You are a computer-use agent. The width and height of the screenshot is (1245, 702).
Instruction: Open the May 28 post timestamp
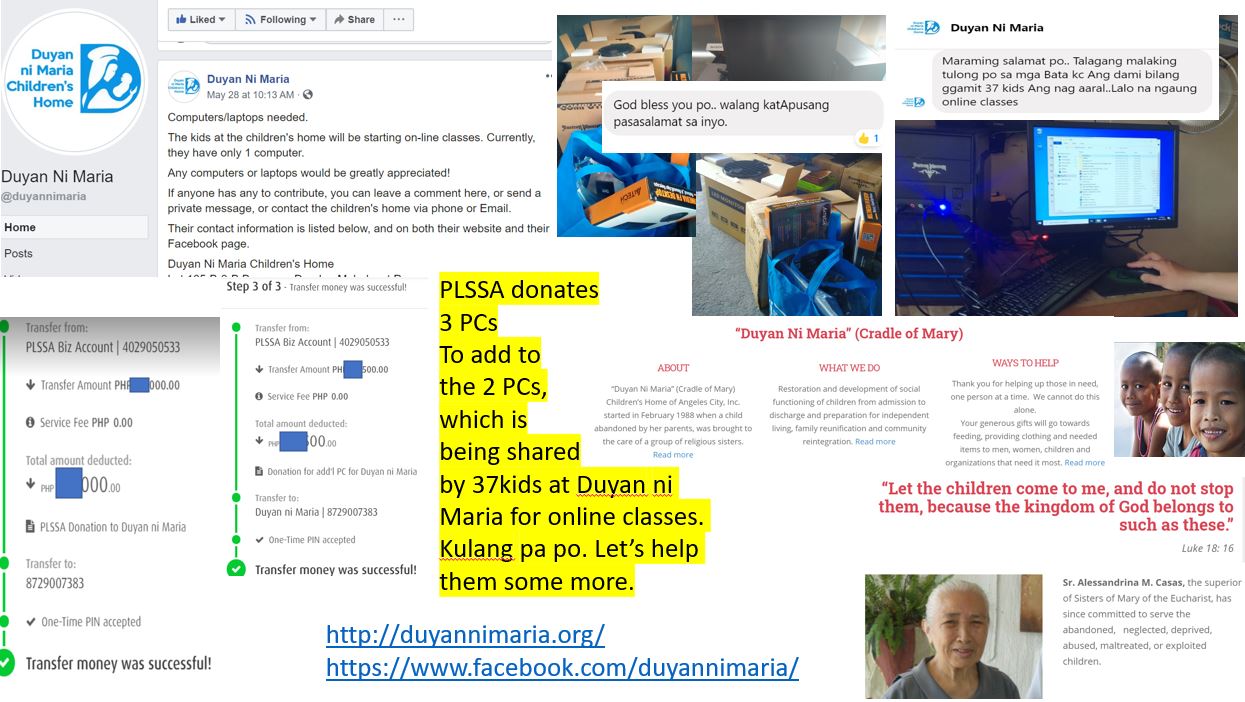pos(250,95)
